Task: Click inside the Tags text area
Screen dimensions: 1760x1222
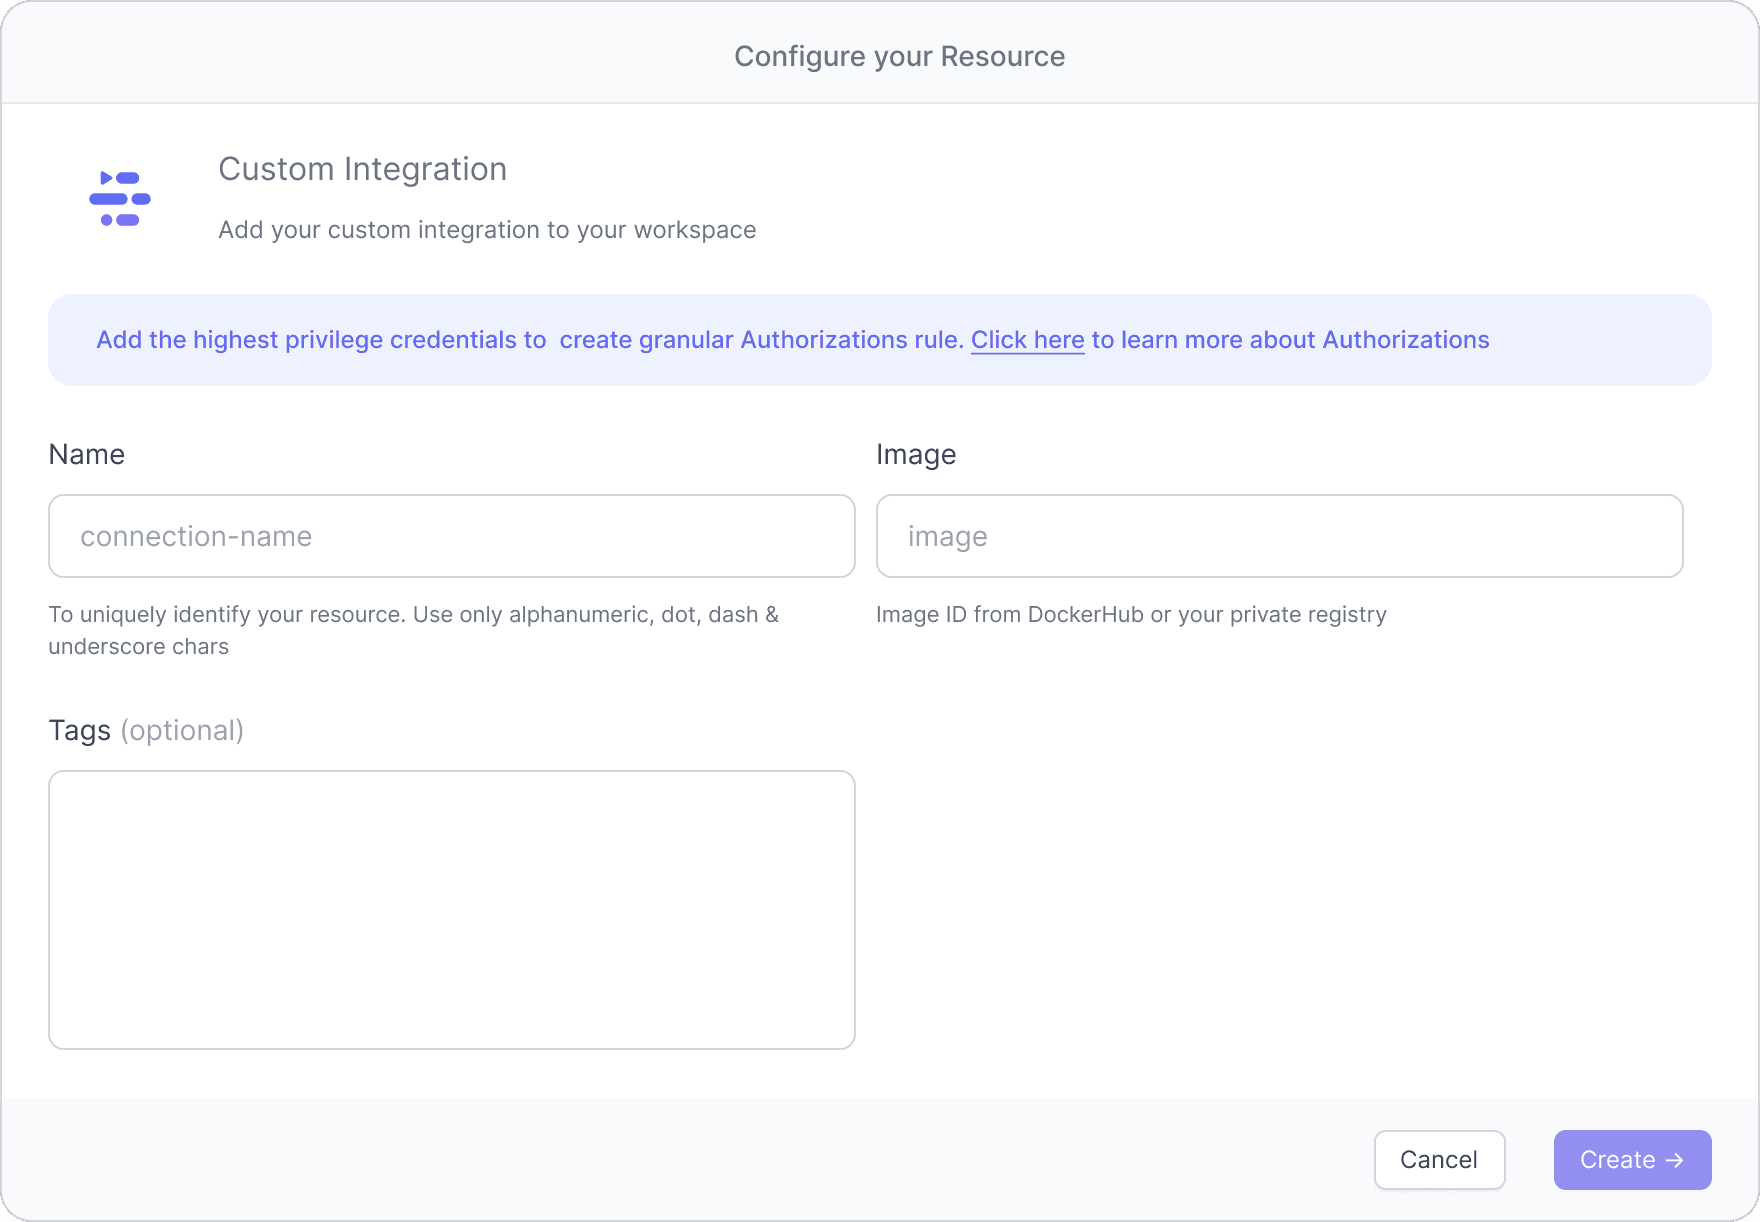Action: [x=452, y=910]
